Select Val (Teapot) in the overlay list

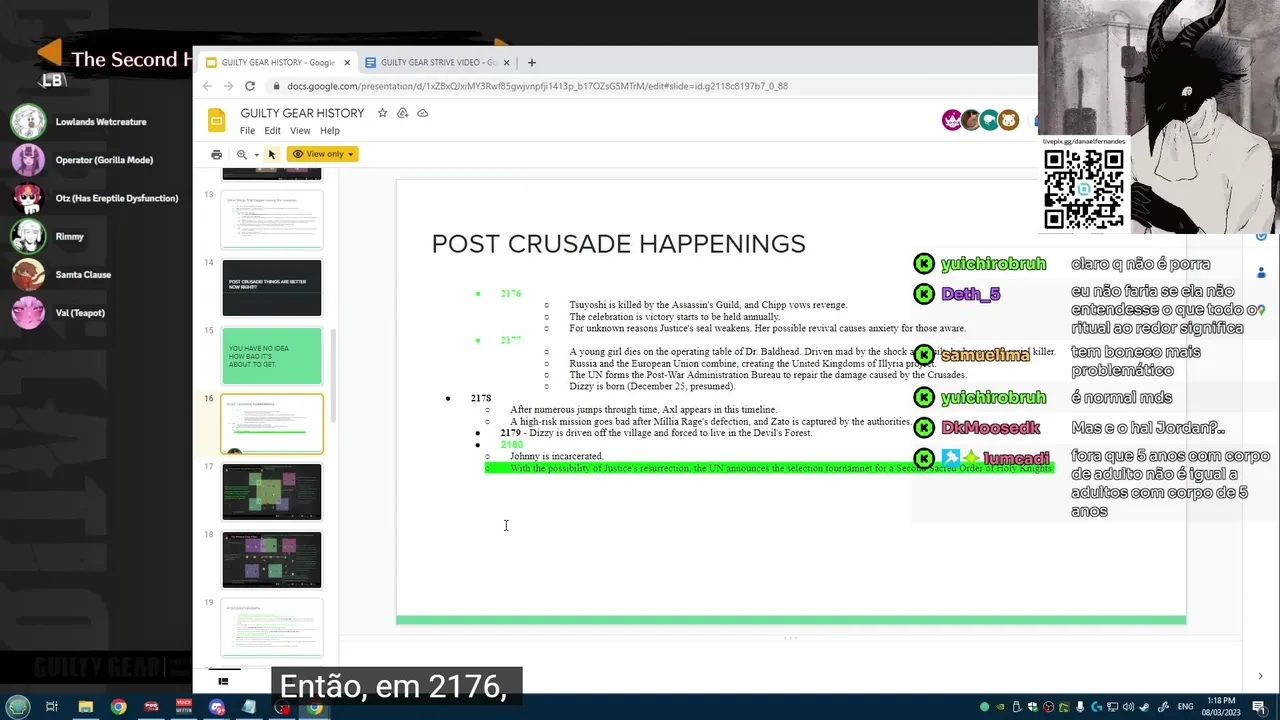coord(80,313)
